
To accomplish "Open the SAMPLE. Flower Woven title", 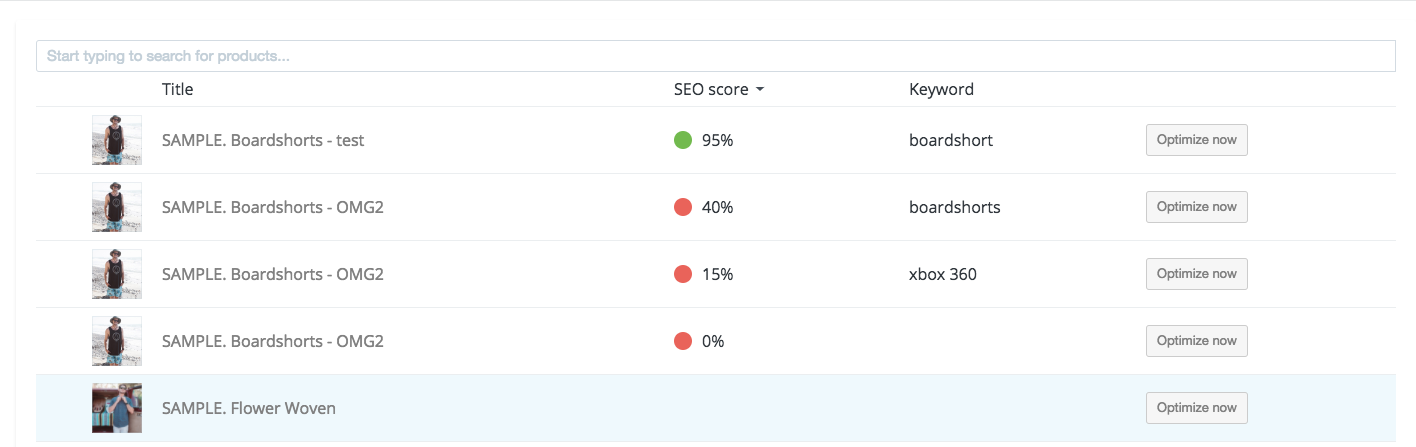I will [249, 408].
